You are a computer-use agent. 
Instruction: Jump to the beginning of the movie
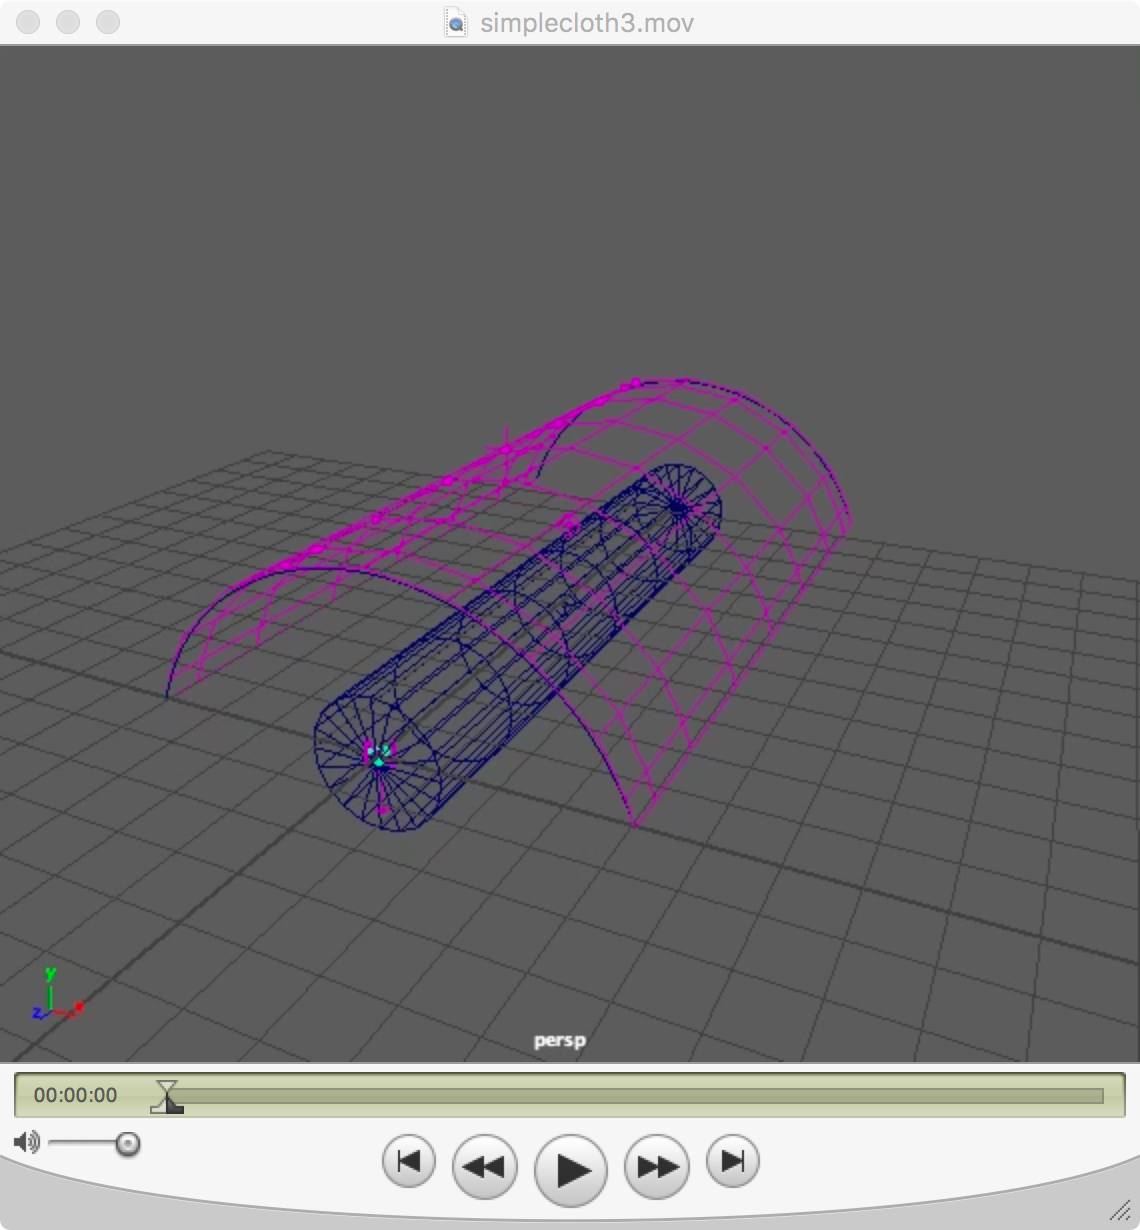click(x=408, y=1162)
